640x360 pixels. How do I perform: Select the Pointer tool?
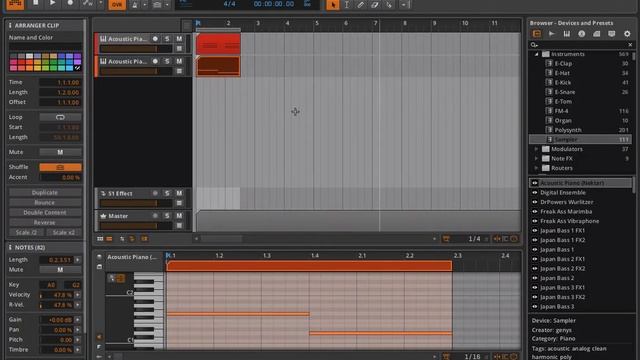[333, 4]
